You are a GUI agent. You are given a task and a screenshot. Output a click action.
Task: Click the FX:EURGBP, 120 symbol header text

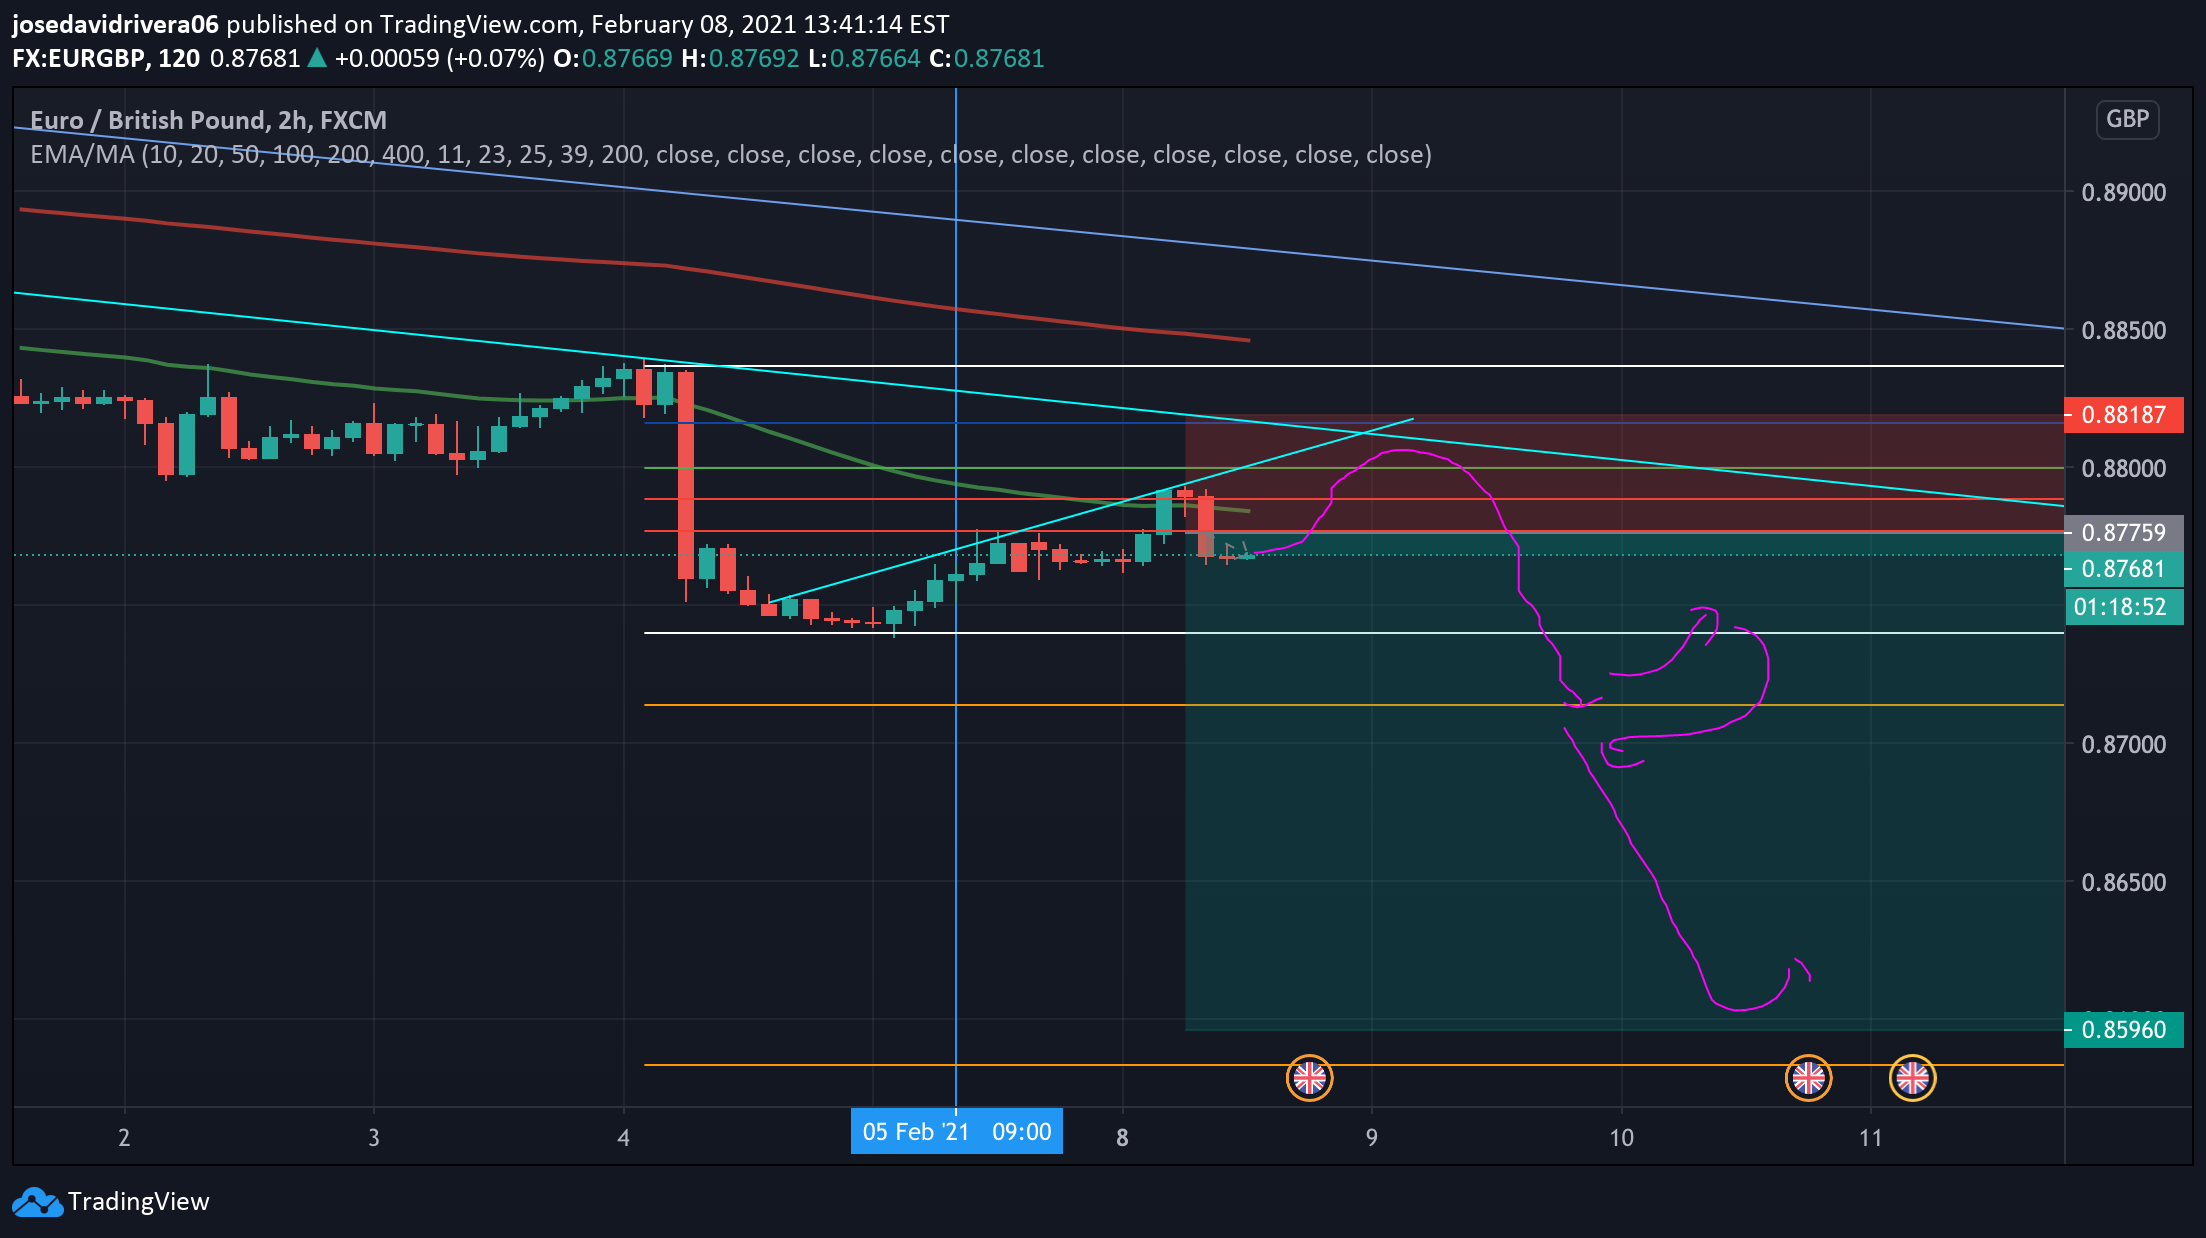(x=106, y=59)
